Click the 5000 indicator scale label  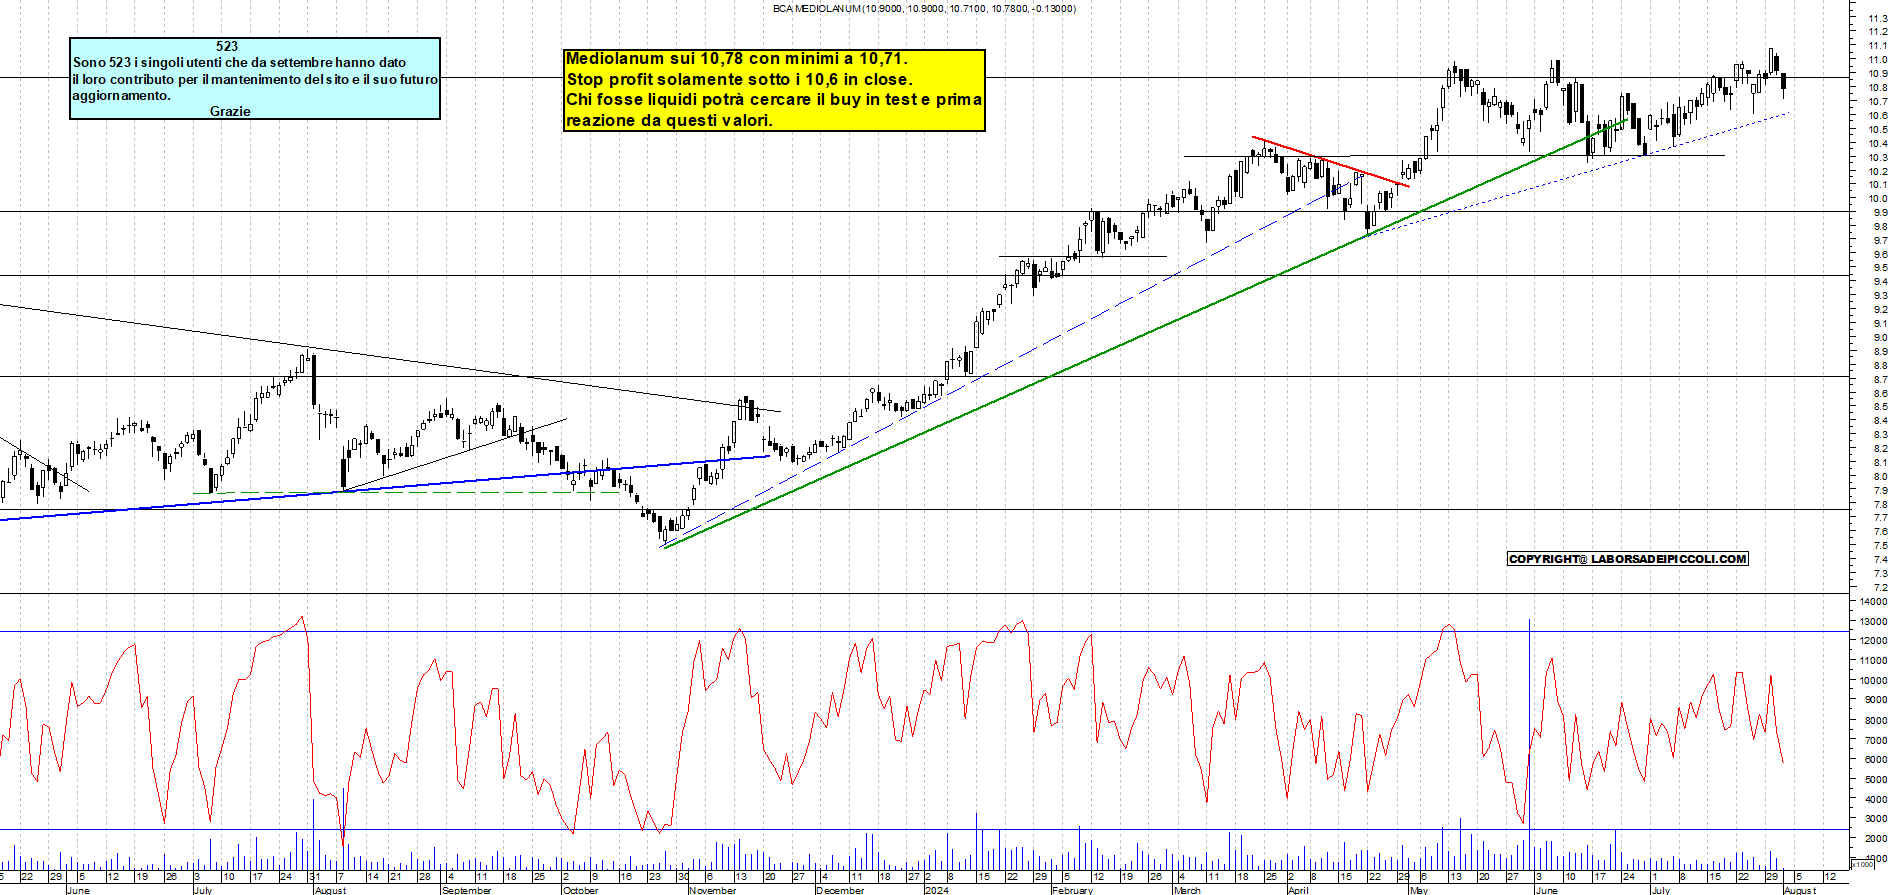1875,780
